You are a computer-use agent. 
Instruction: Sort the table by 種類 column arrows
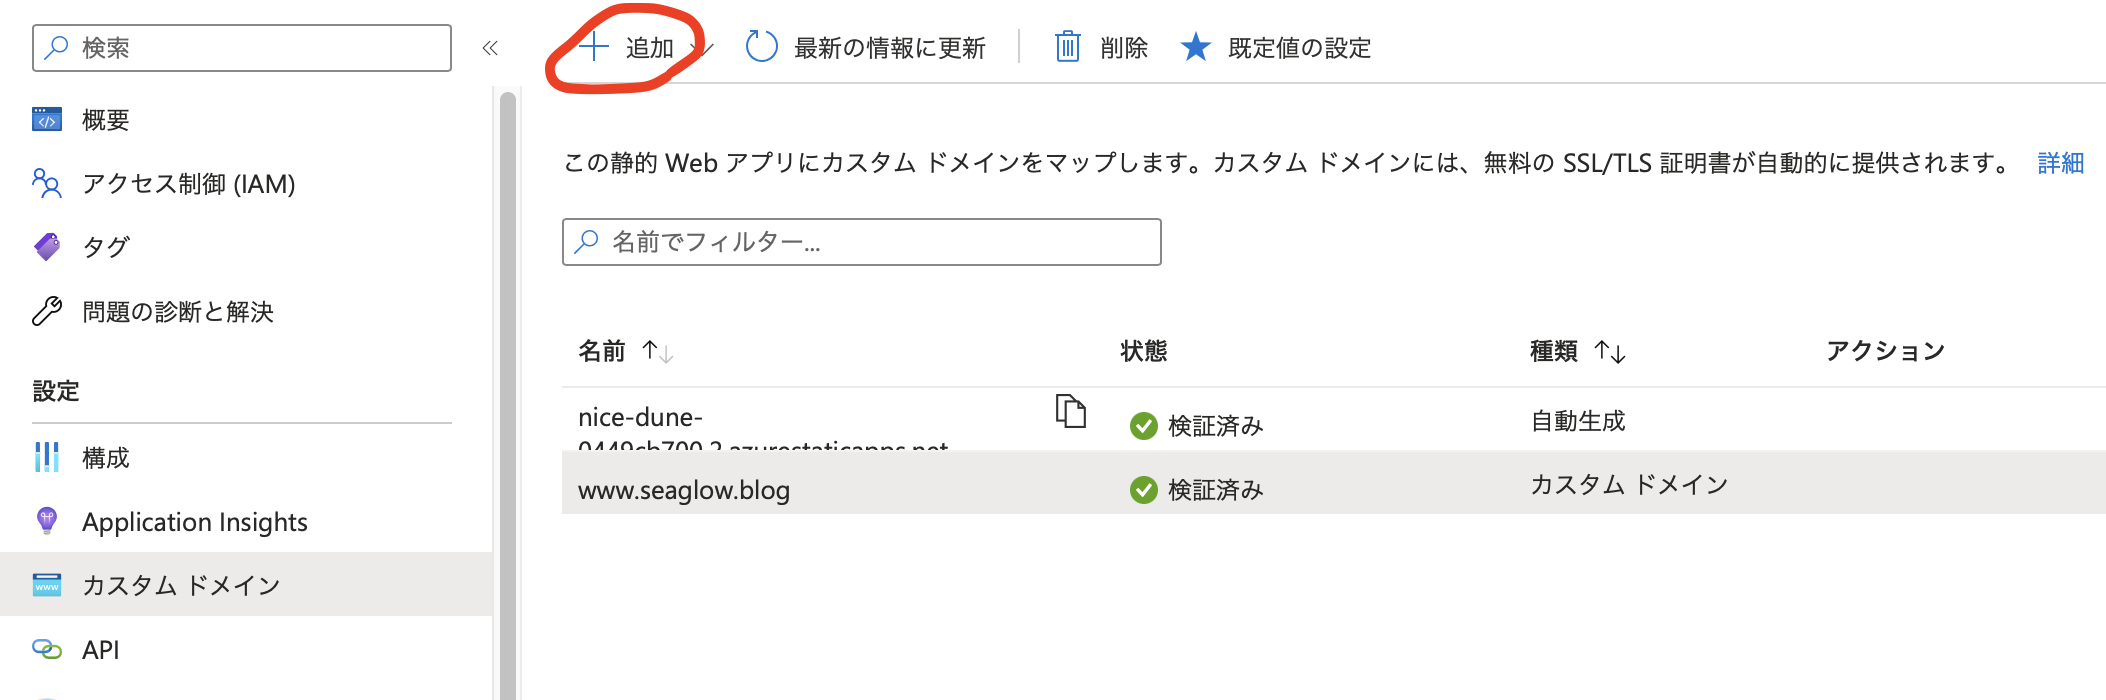[x=1612, y=351]
